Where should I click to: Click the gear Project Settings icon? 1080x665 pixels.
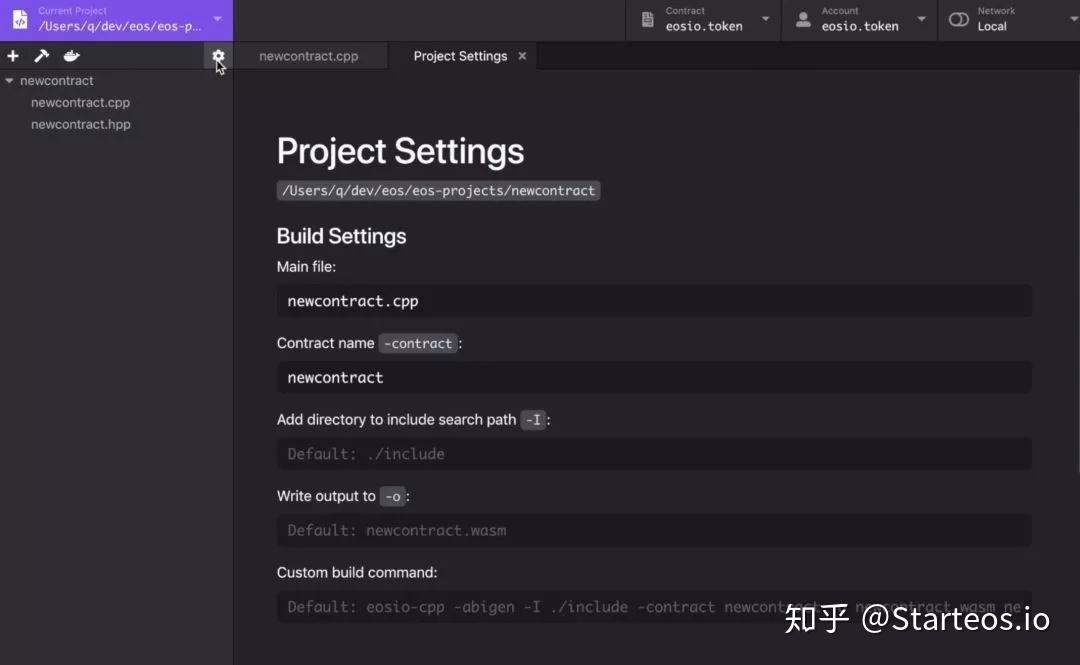click(217, 56)
